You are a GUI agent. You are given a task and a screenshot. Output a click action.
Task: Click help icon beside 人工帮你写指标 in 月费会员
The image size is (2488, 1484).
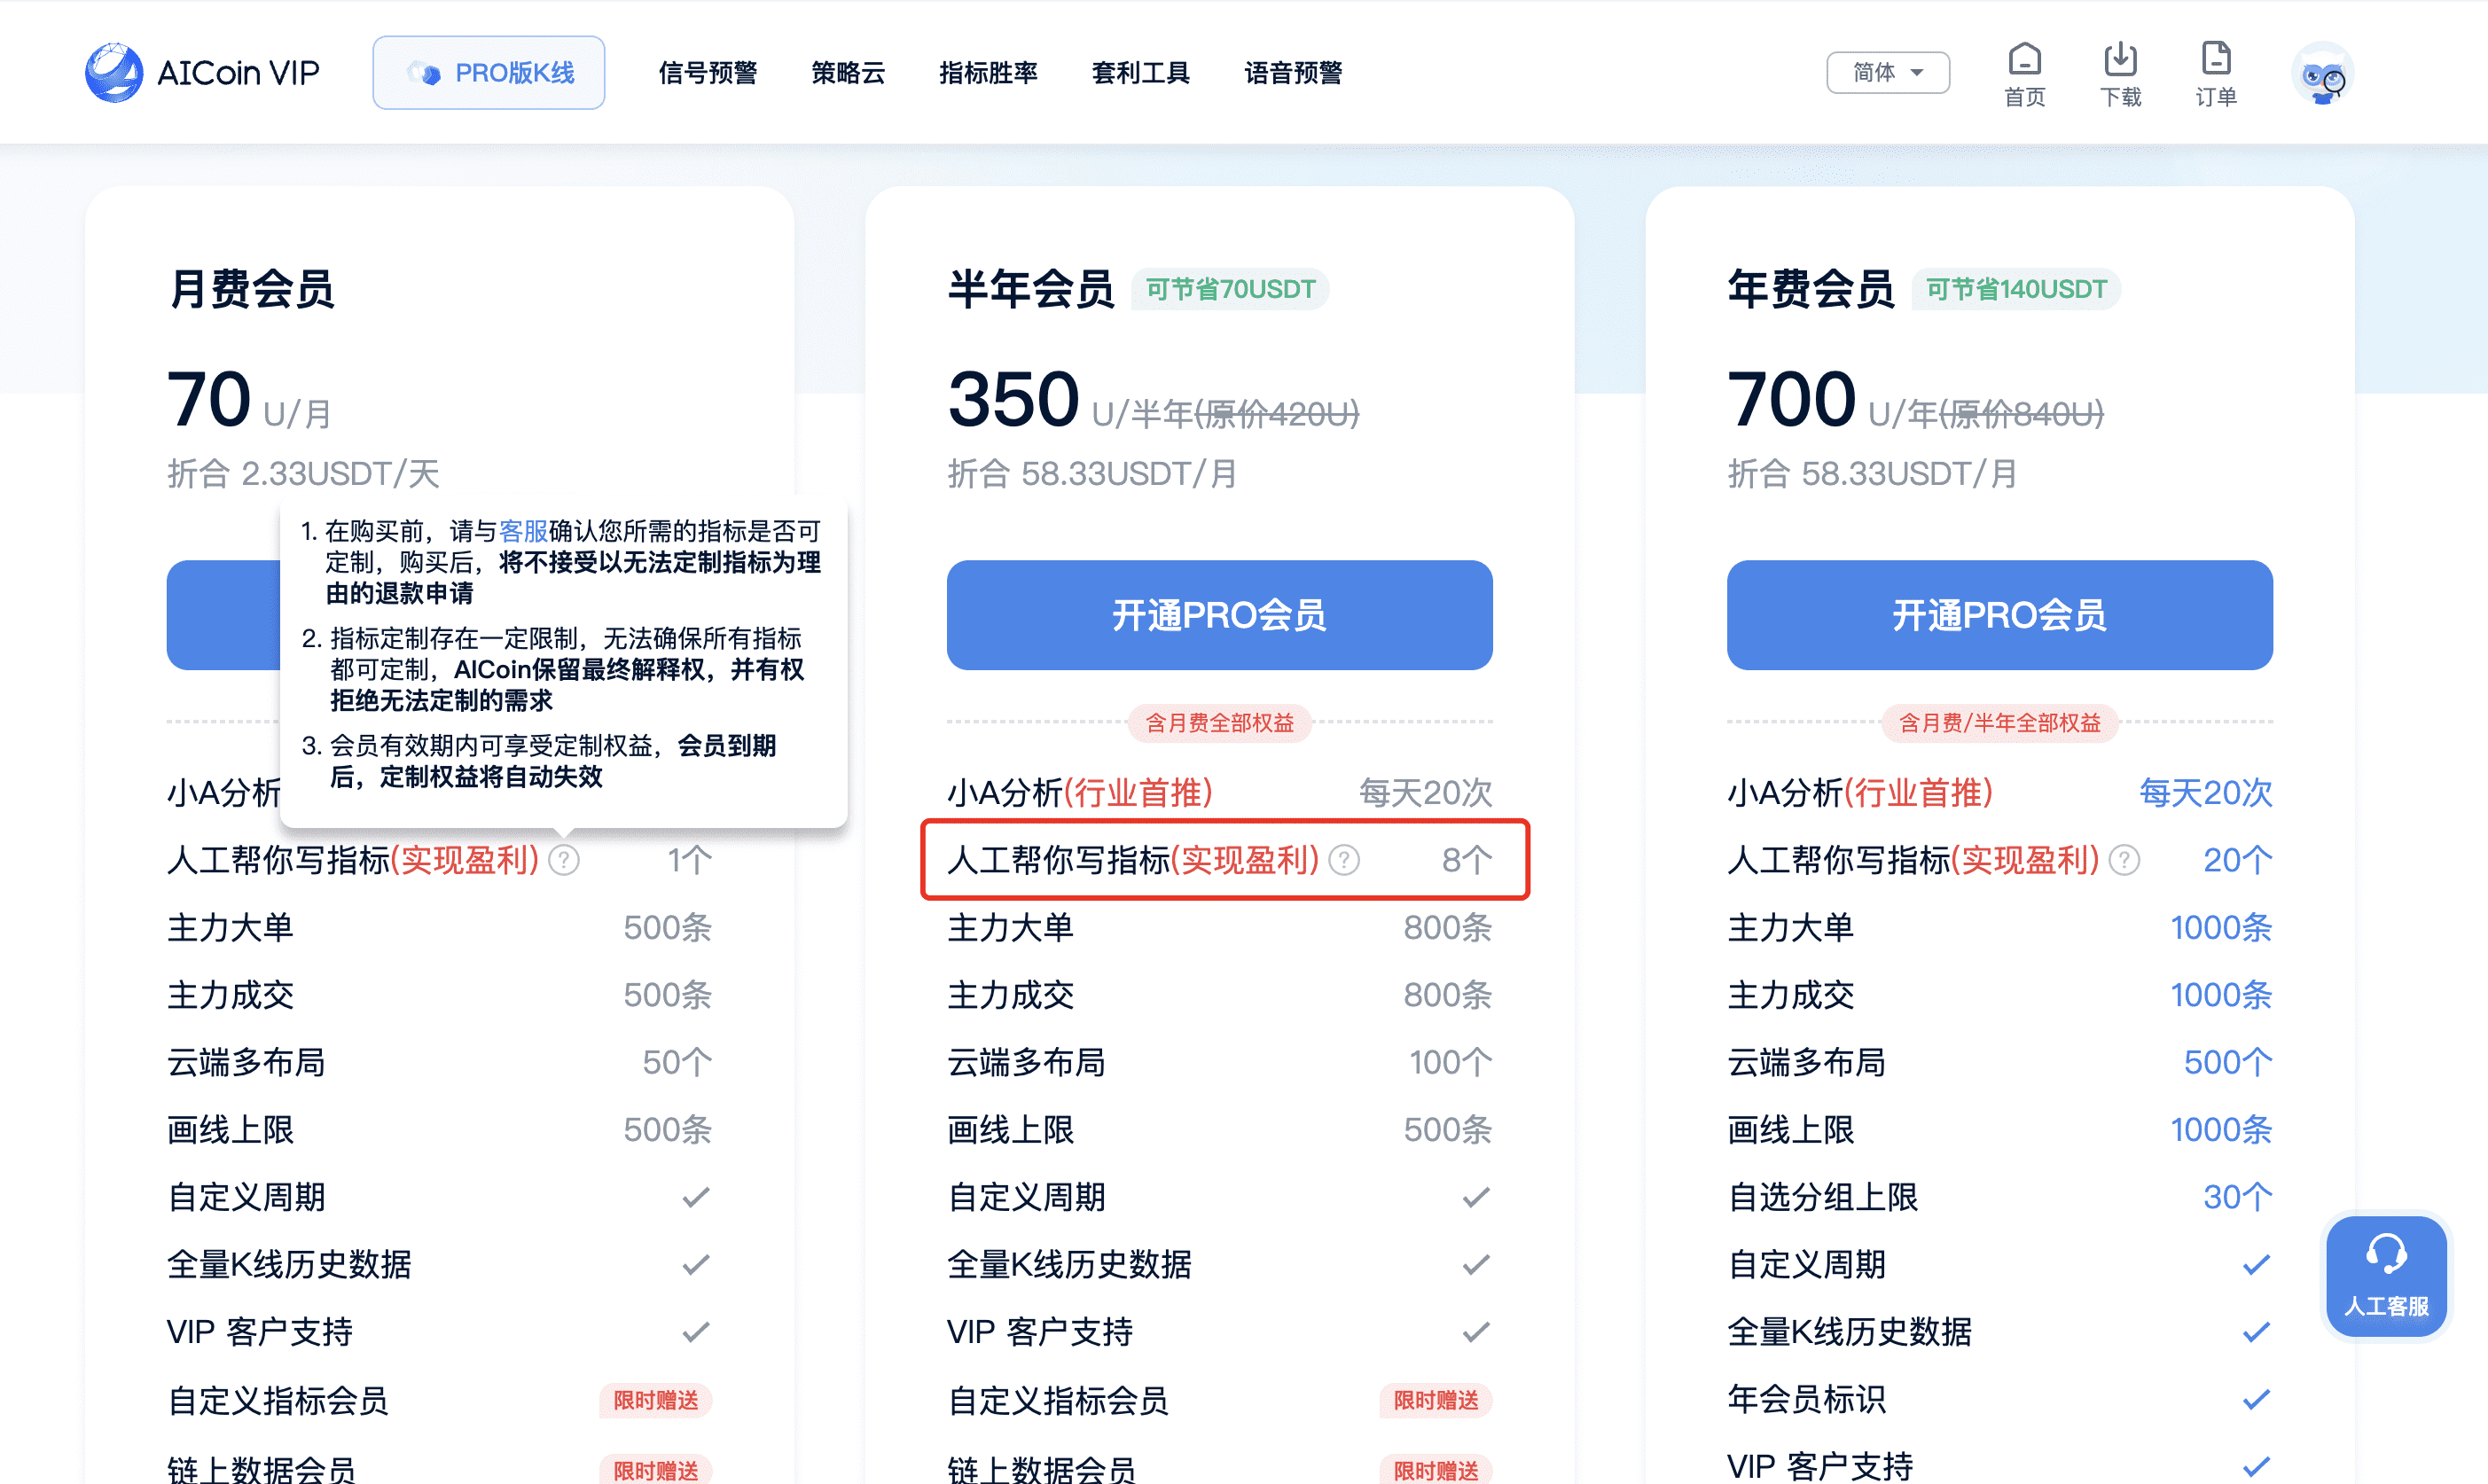click(x=564, y=860)
